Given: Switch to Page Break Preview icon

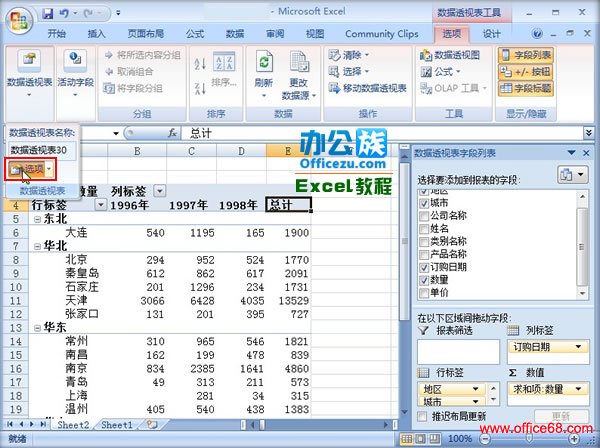Looking at the screenshot, I should click(434, 438).
